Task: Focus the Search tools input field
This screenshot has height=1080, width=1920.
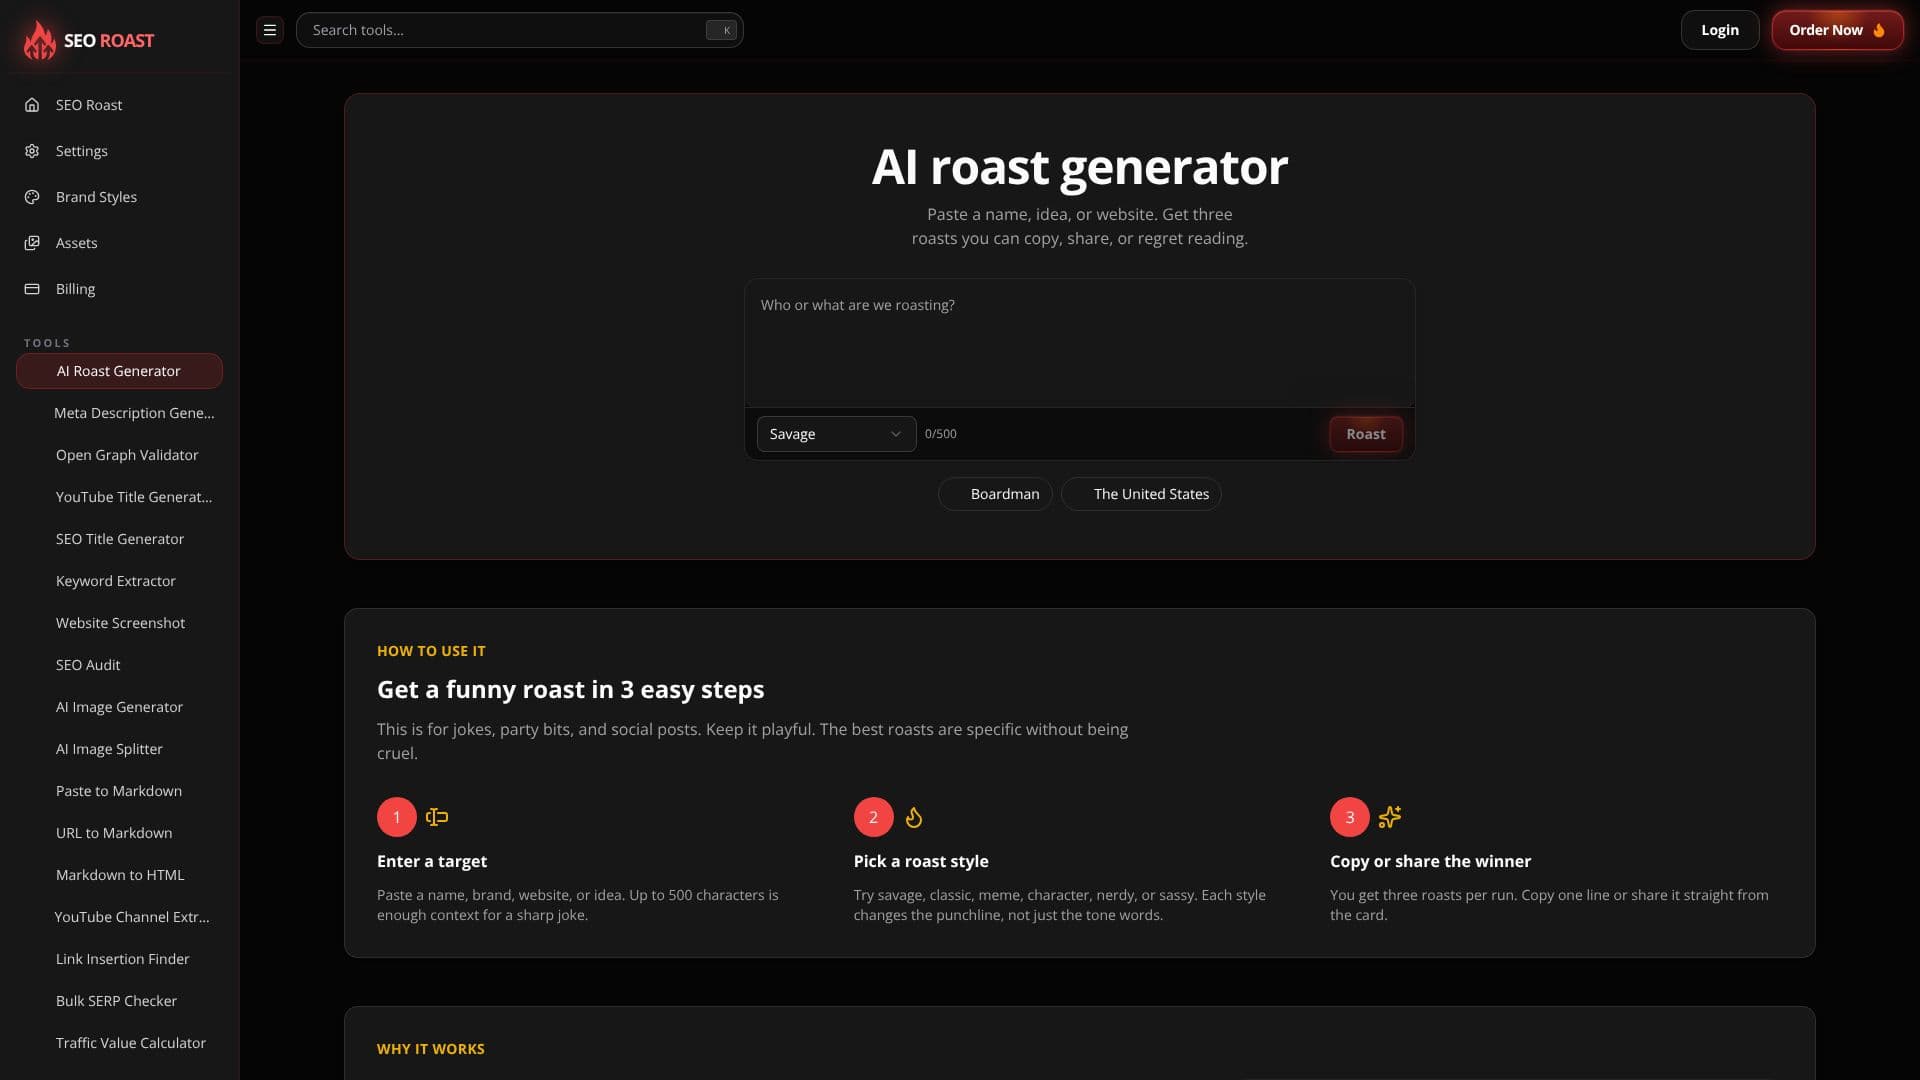Action: [x=520, y=30]
